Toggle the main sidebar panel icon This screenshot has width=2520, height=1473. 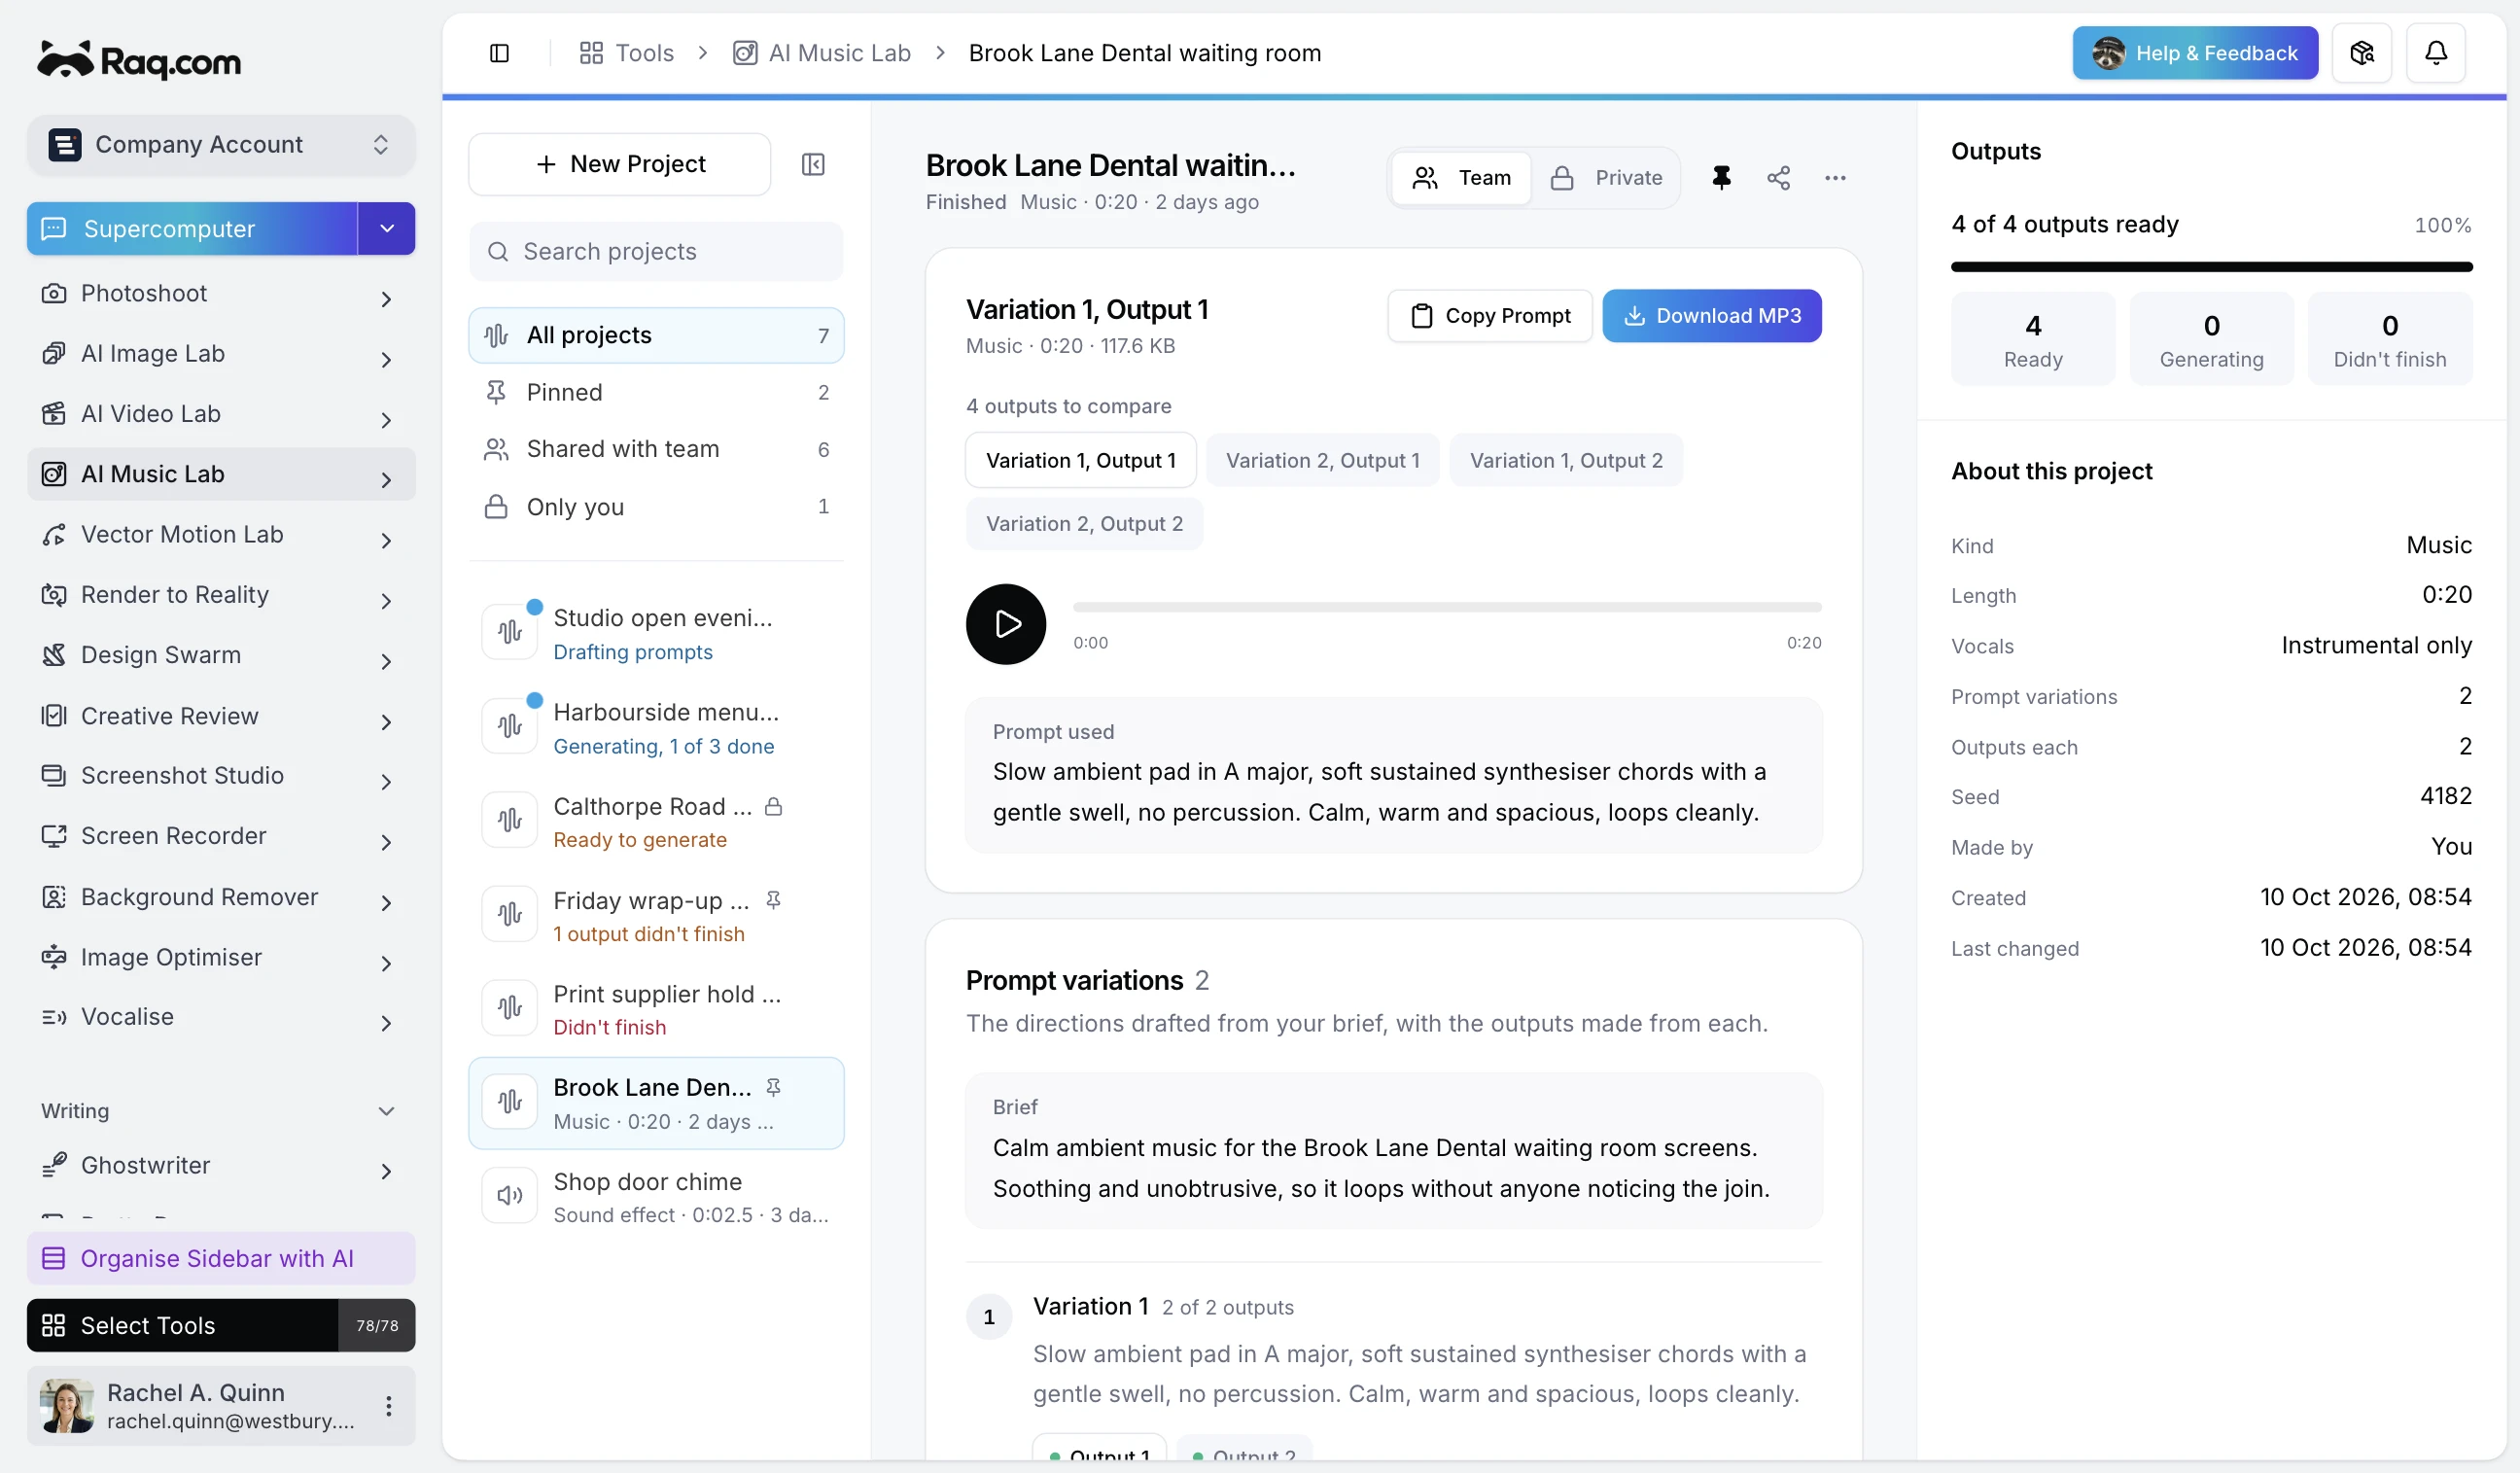click(x=499, y=53)
